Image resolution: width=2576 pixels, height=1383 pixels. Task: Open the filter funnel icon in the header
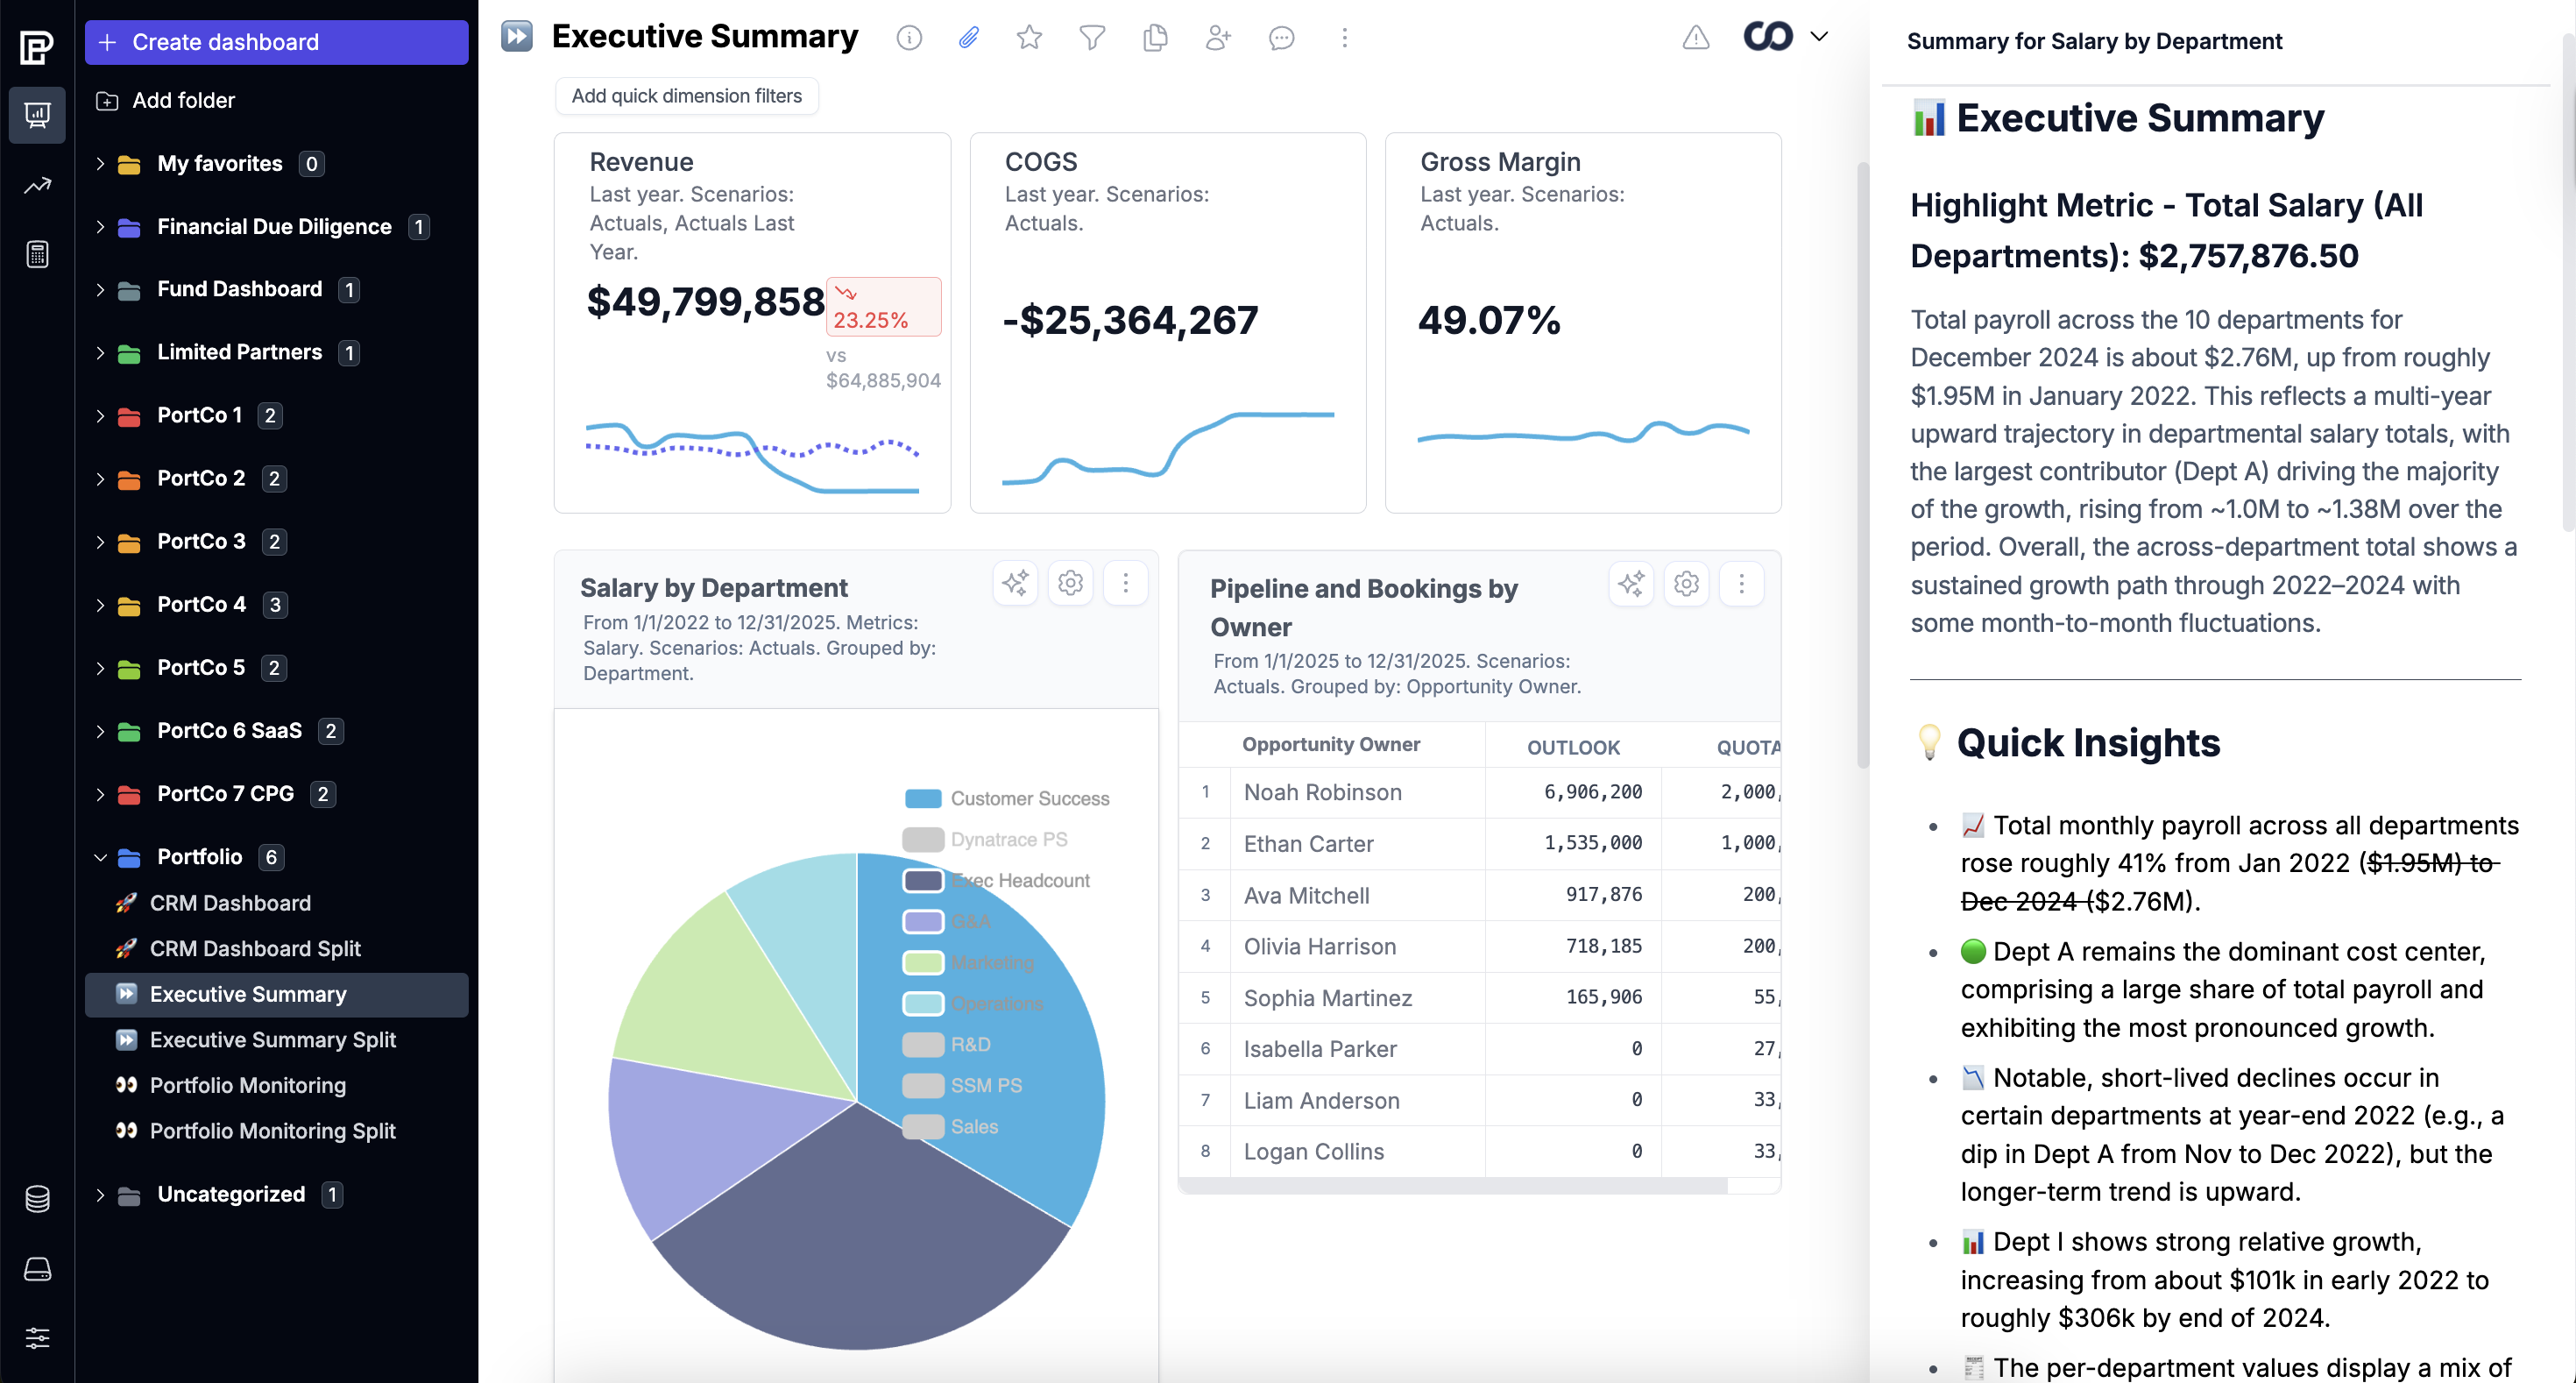(x=1092, y=38)
